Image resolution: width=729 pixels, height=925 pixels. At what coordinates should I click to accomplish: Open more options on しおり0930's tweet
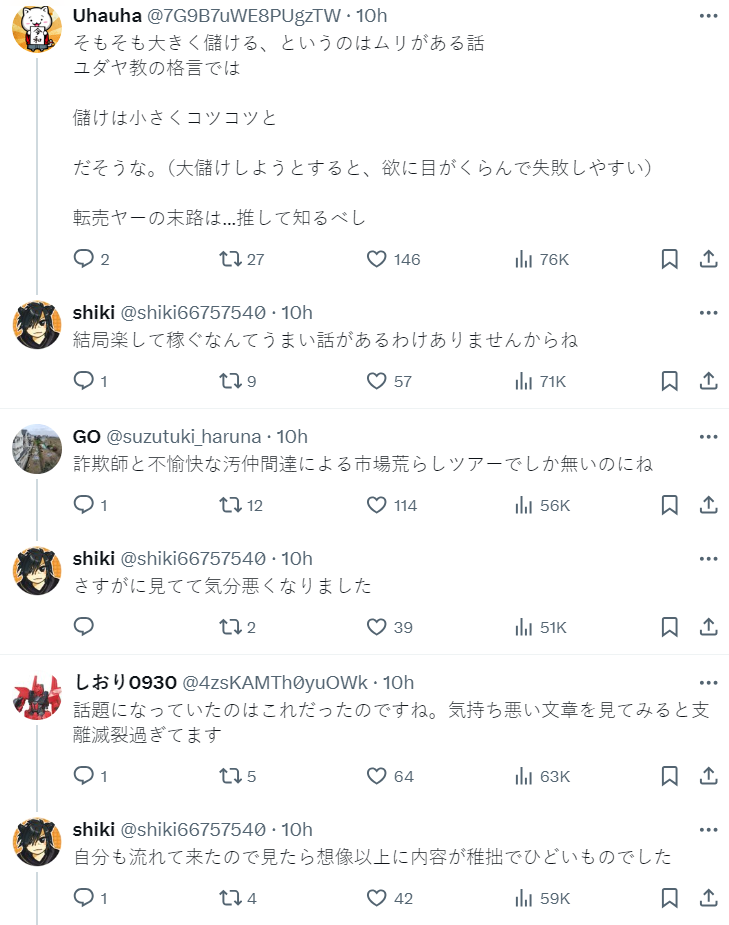[x=708, y=682]
